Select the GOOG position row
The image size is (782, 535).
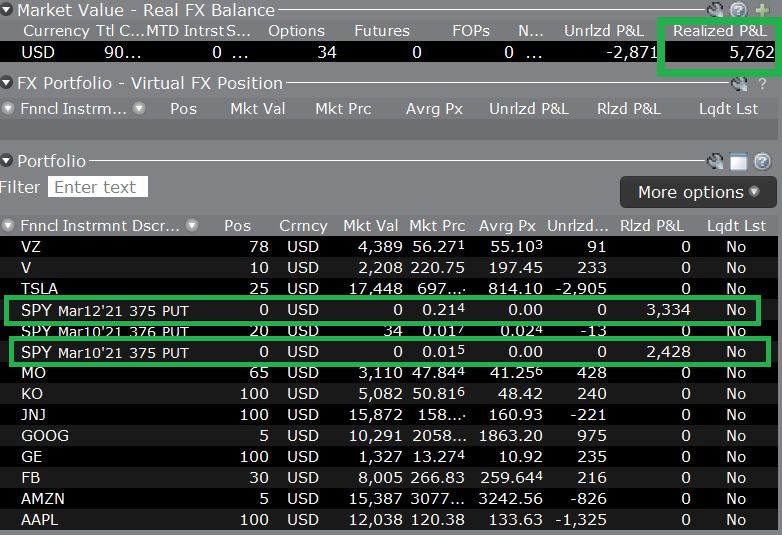coord(389,435)
